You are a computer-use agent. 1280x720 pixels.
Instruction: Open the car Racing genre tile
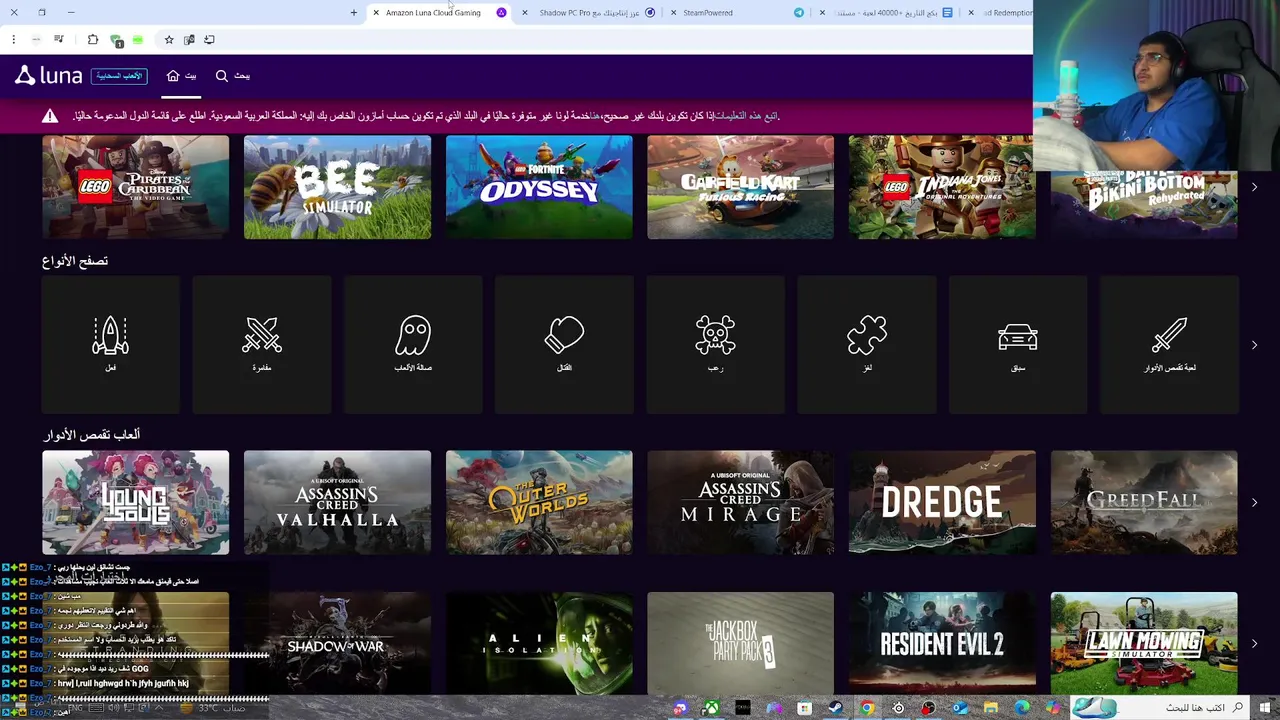pyautogui.click(x=1018, y=345)
